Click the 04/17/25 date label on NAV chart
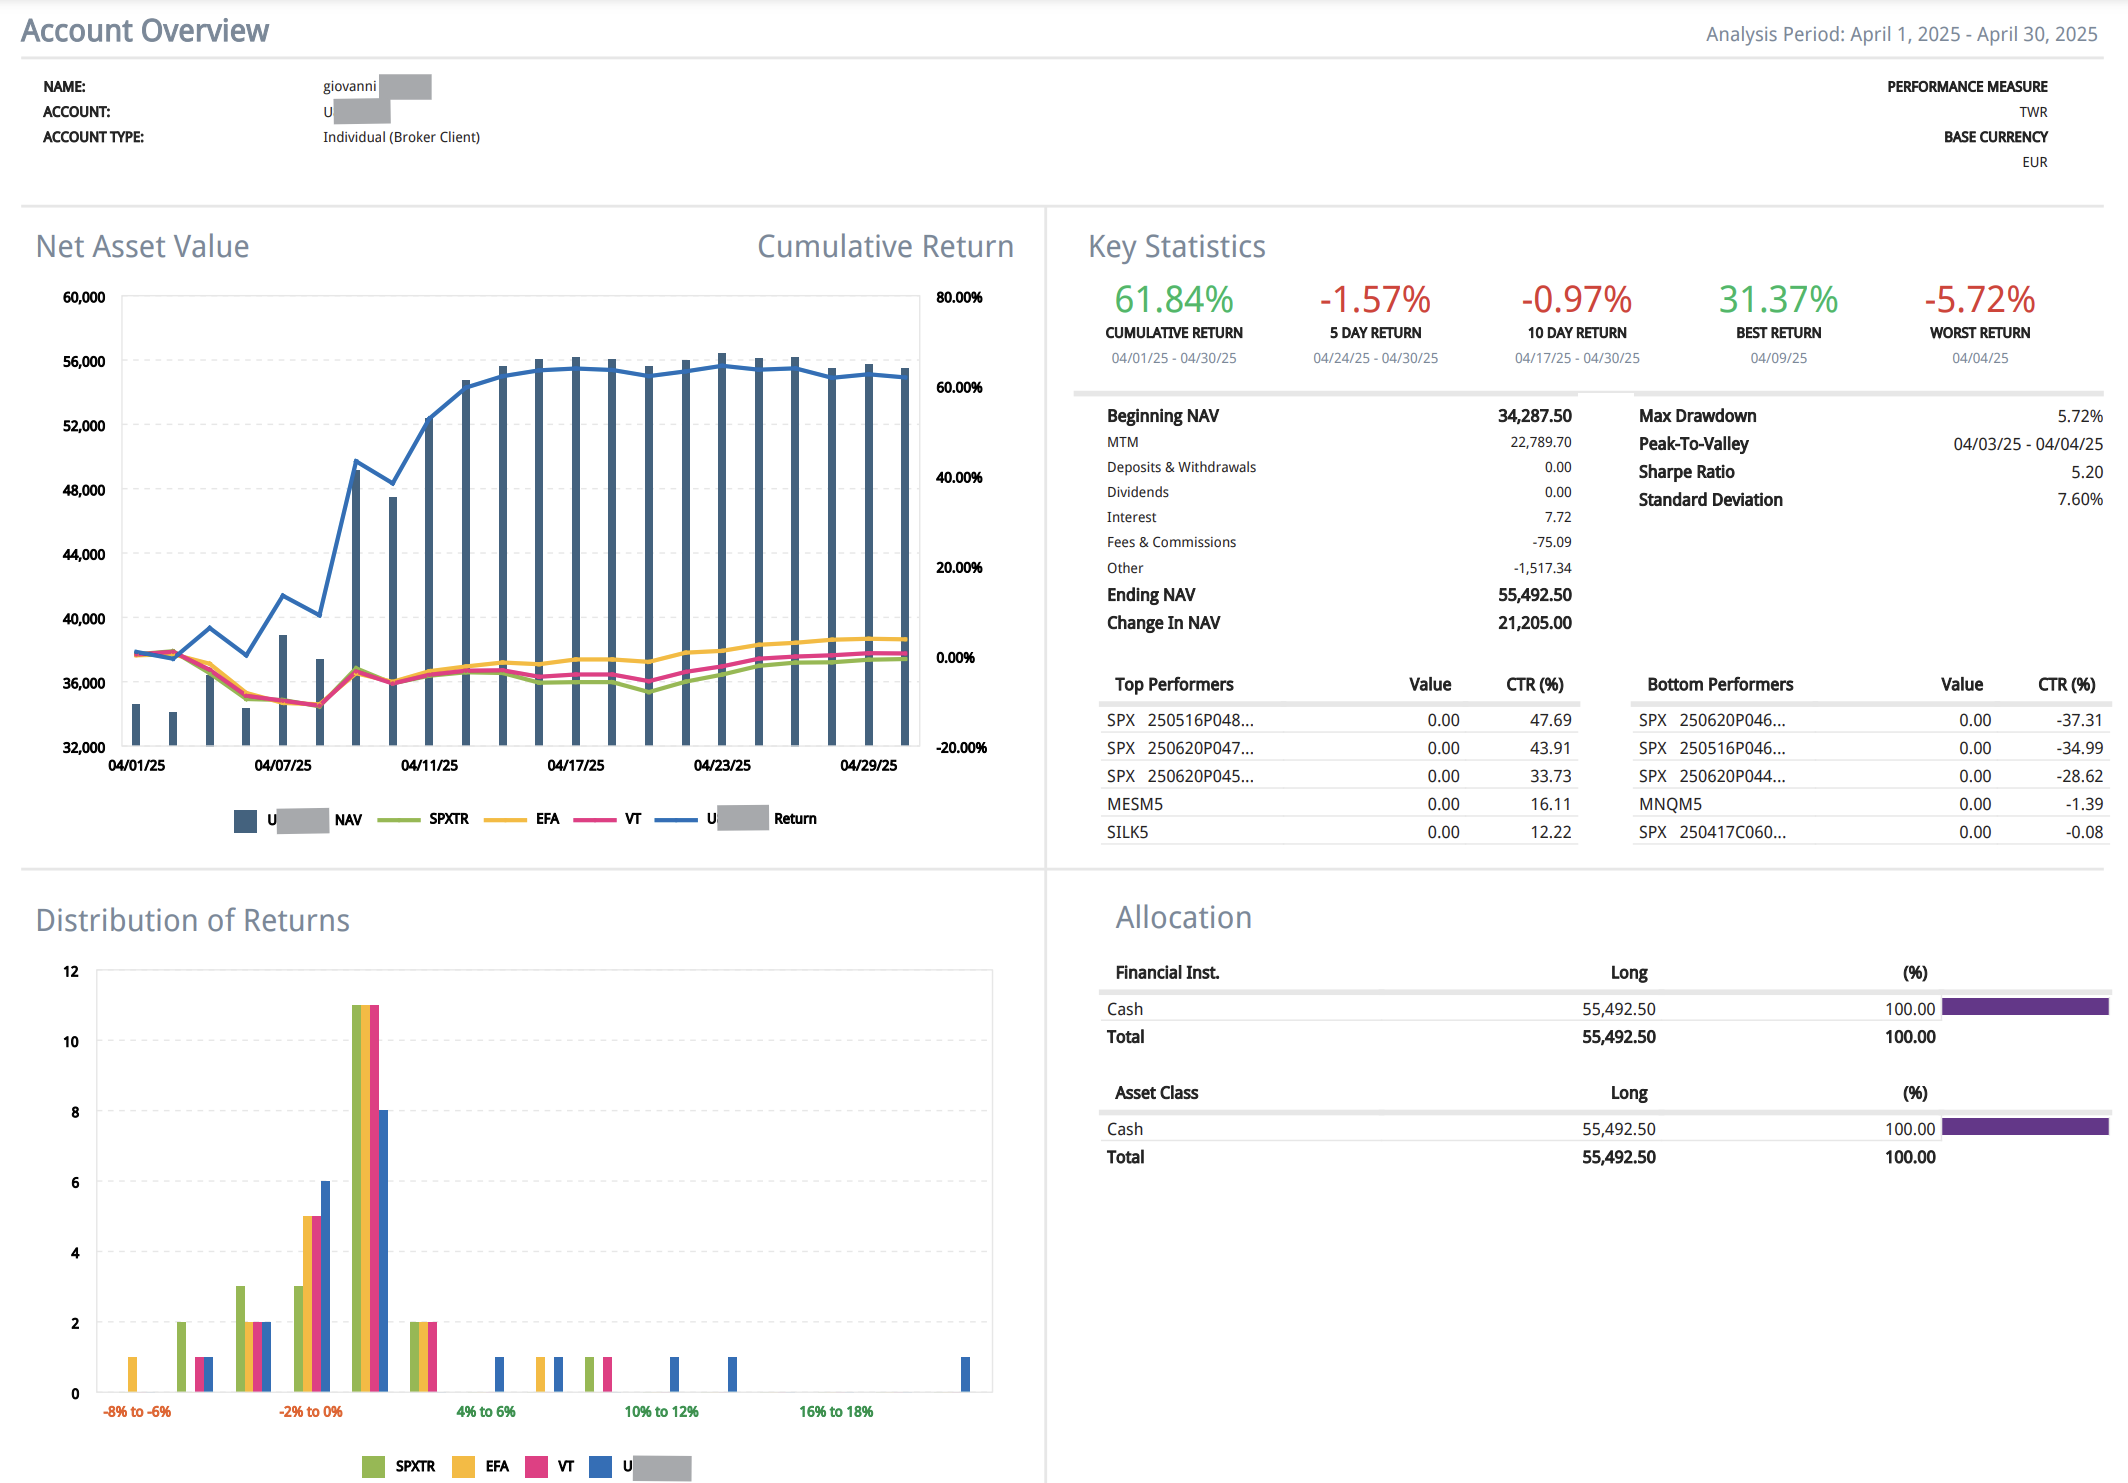2128x1483 pixels. 575,765
